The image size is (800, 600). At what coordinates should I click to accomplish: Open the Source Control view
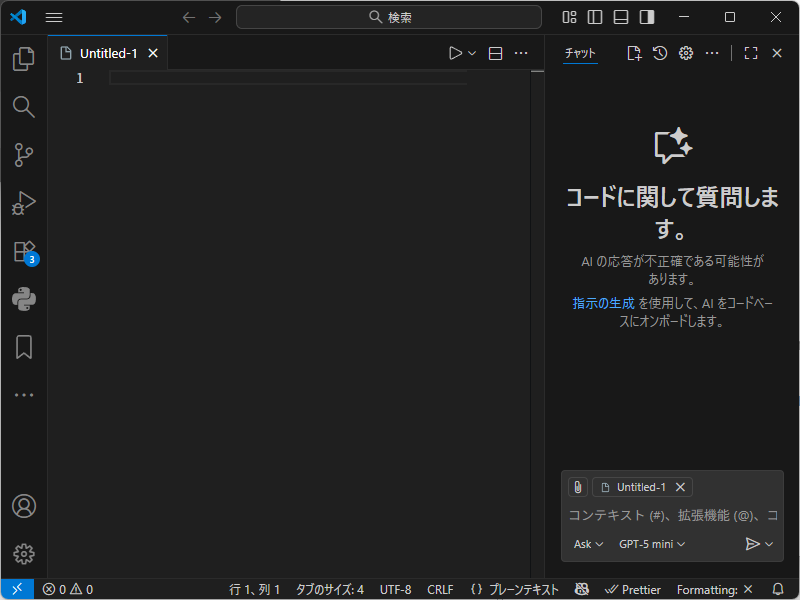click(x=23, y=155)
